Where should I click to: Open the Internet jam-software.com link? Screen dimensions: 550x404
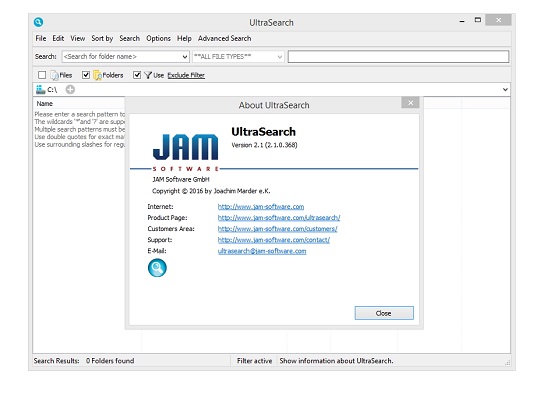point(261,207)
